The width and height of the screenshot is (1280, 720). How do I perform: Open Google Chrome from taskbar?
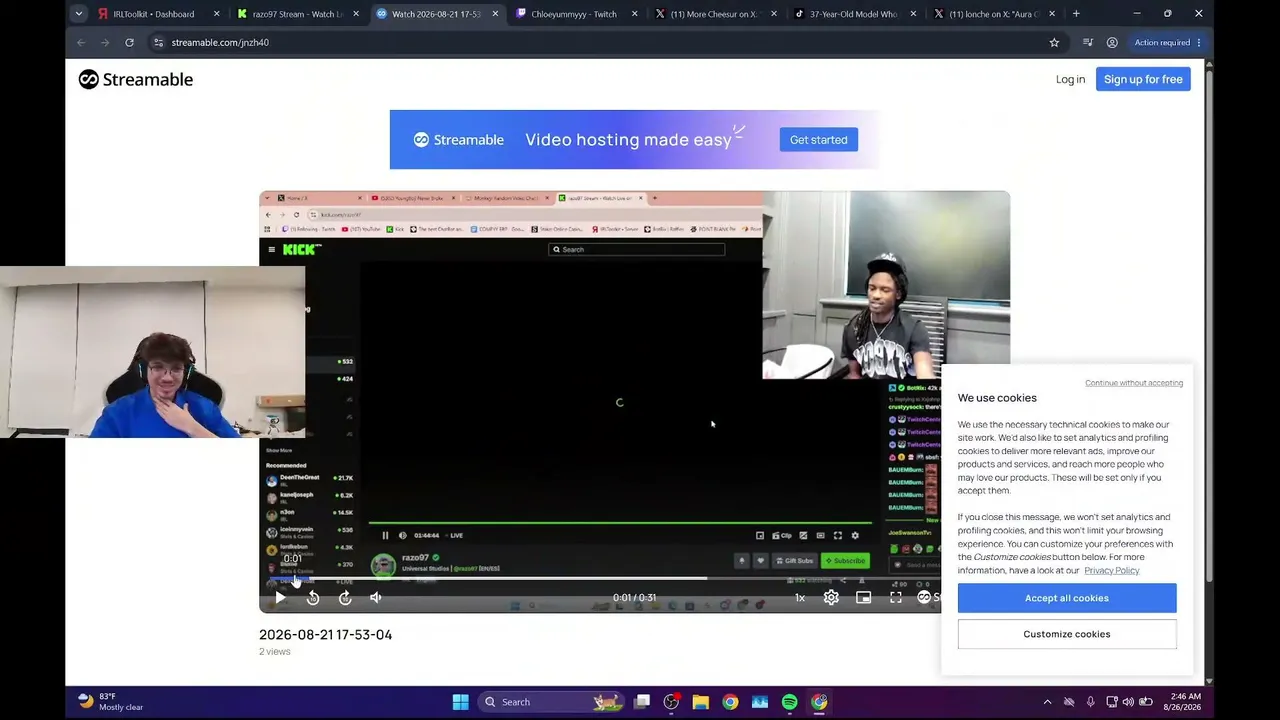click(730, 702)
